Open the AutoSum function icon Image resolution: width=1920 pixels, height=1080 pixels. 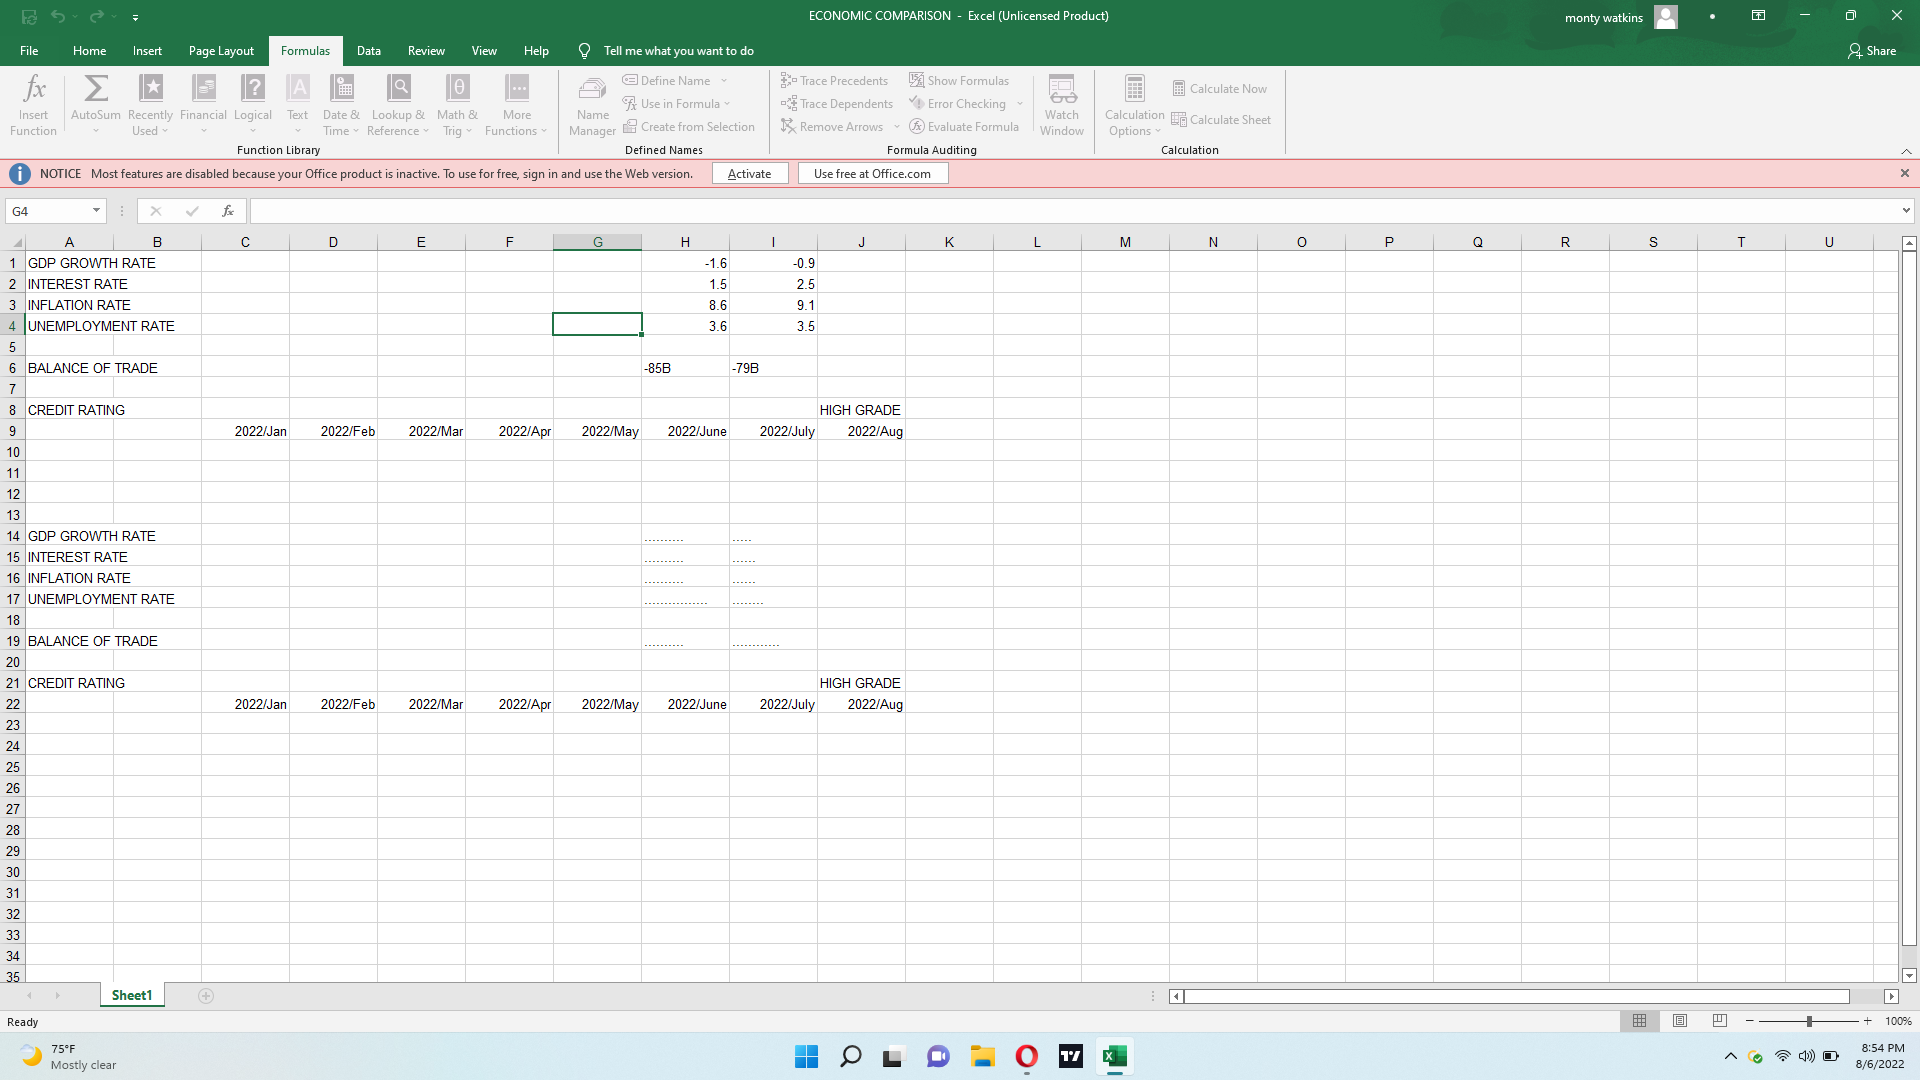96,90
